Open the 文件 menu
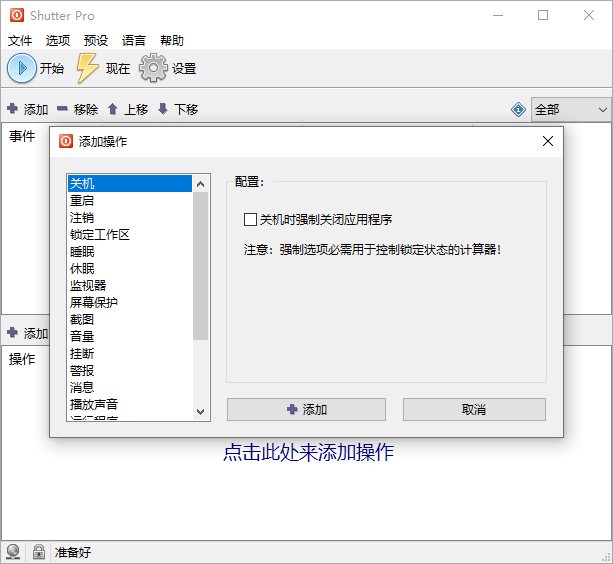Image resolution: width=613 pixels, height=564 pixels. pyautogui.click(x=21, y=41)
